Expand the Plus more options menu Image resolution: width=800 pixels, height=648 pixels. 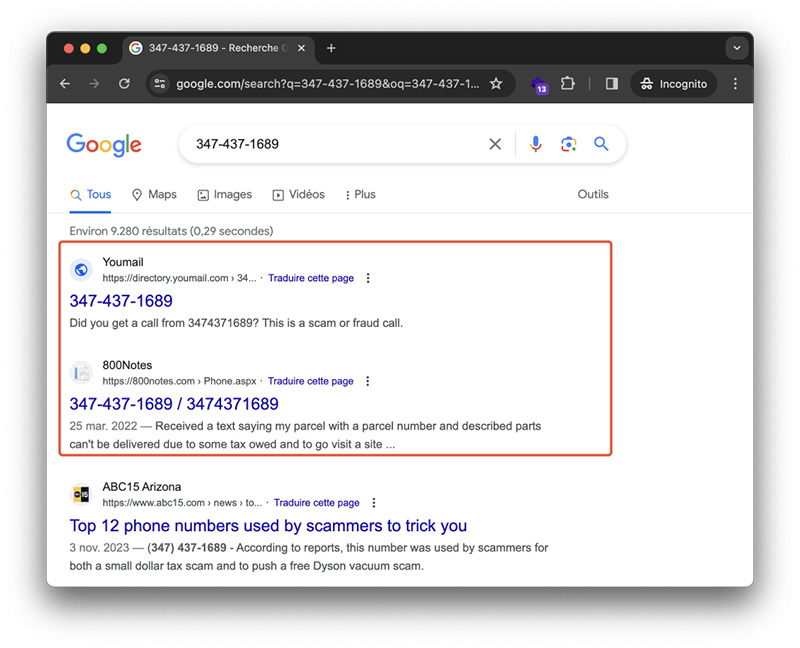click(360, 194)
